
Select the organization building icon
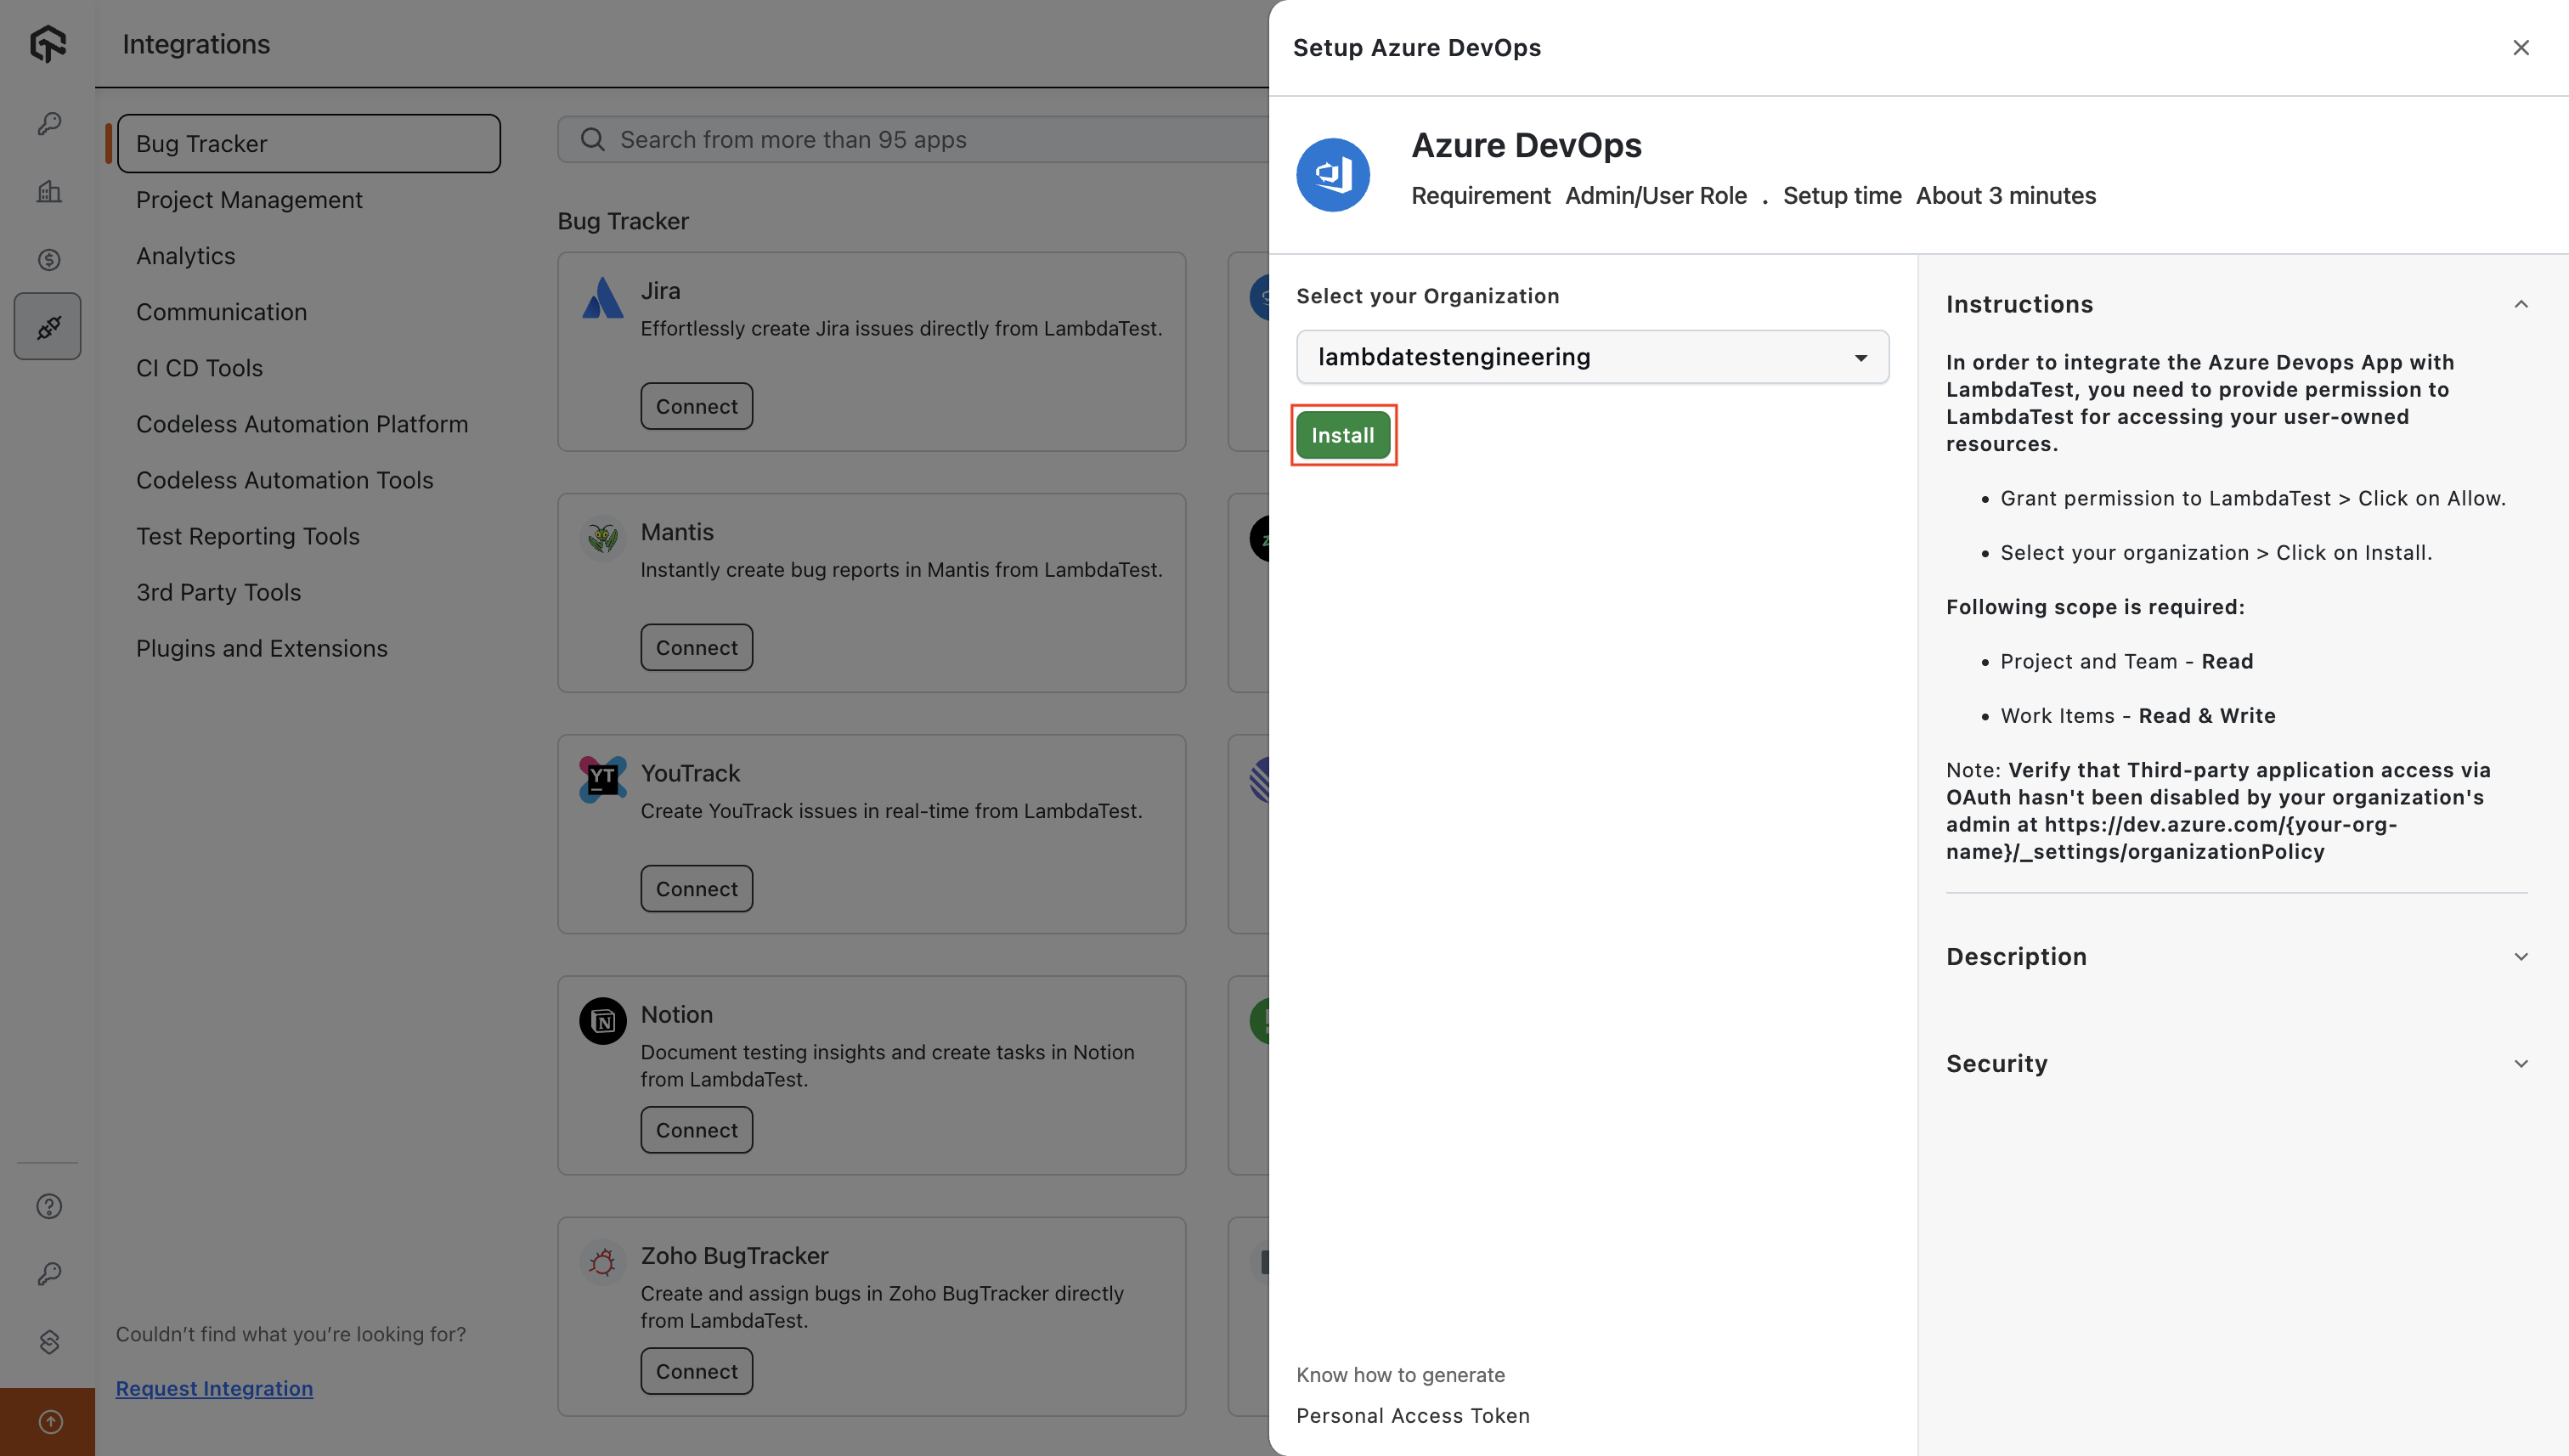pyautogui.click(x=48, y=191)
